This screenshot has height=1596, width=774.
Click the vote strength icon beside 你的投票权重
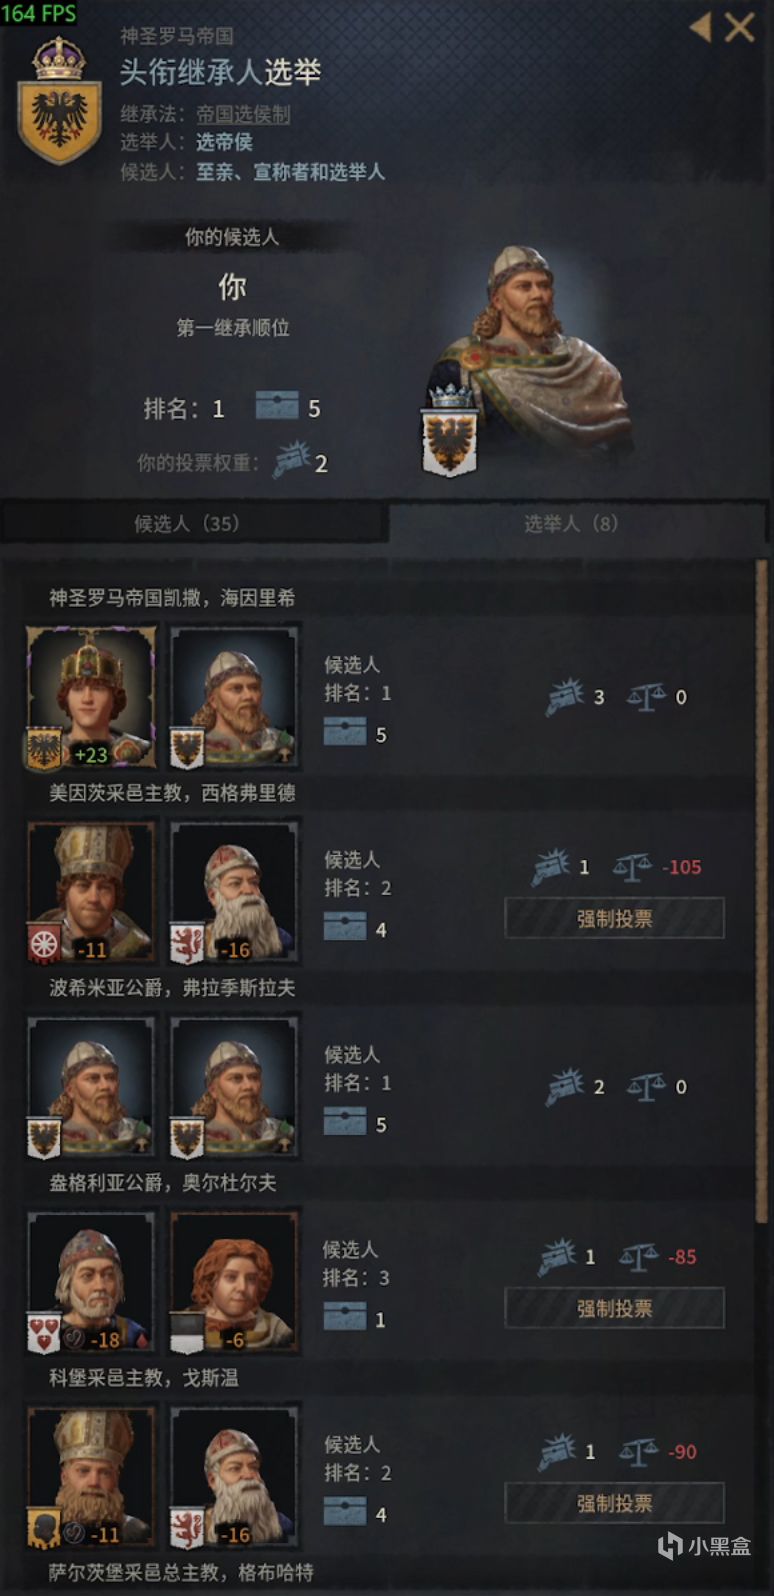coord(292,460)
